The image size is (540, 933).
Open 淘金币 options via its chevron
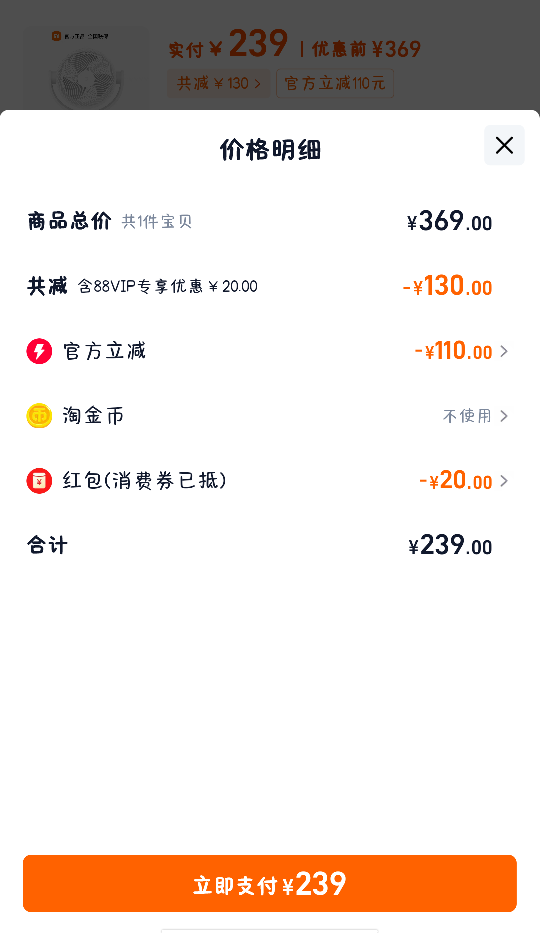504,416
